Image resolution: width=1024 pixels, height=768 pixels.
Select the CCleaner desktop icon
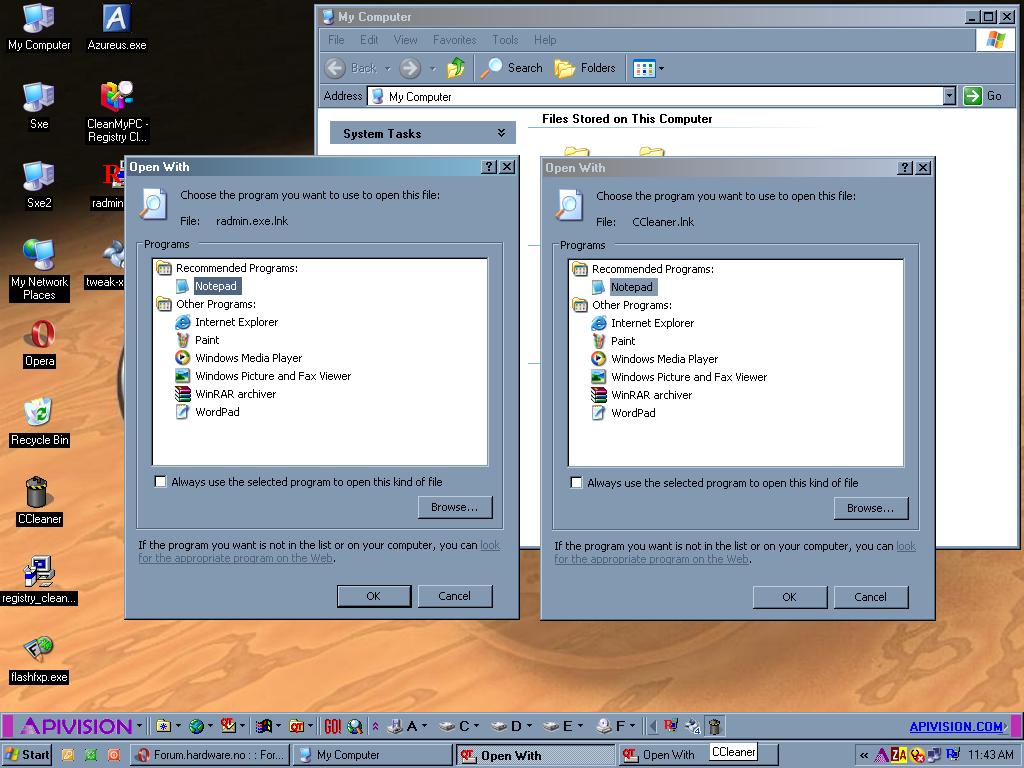tap(39, 502)
